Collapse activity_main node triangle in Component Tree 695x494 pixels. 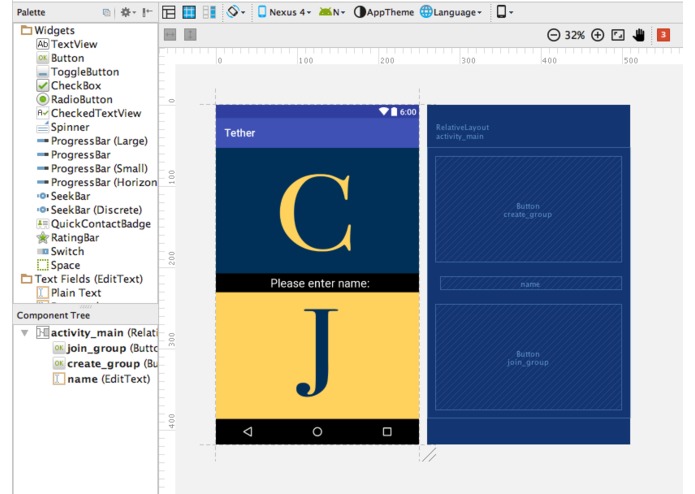click(x=25, y=333)
